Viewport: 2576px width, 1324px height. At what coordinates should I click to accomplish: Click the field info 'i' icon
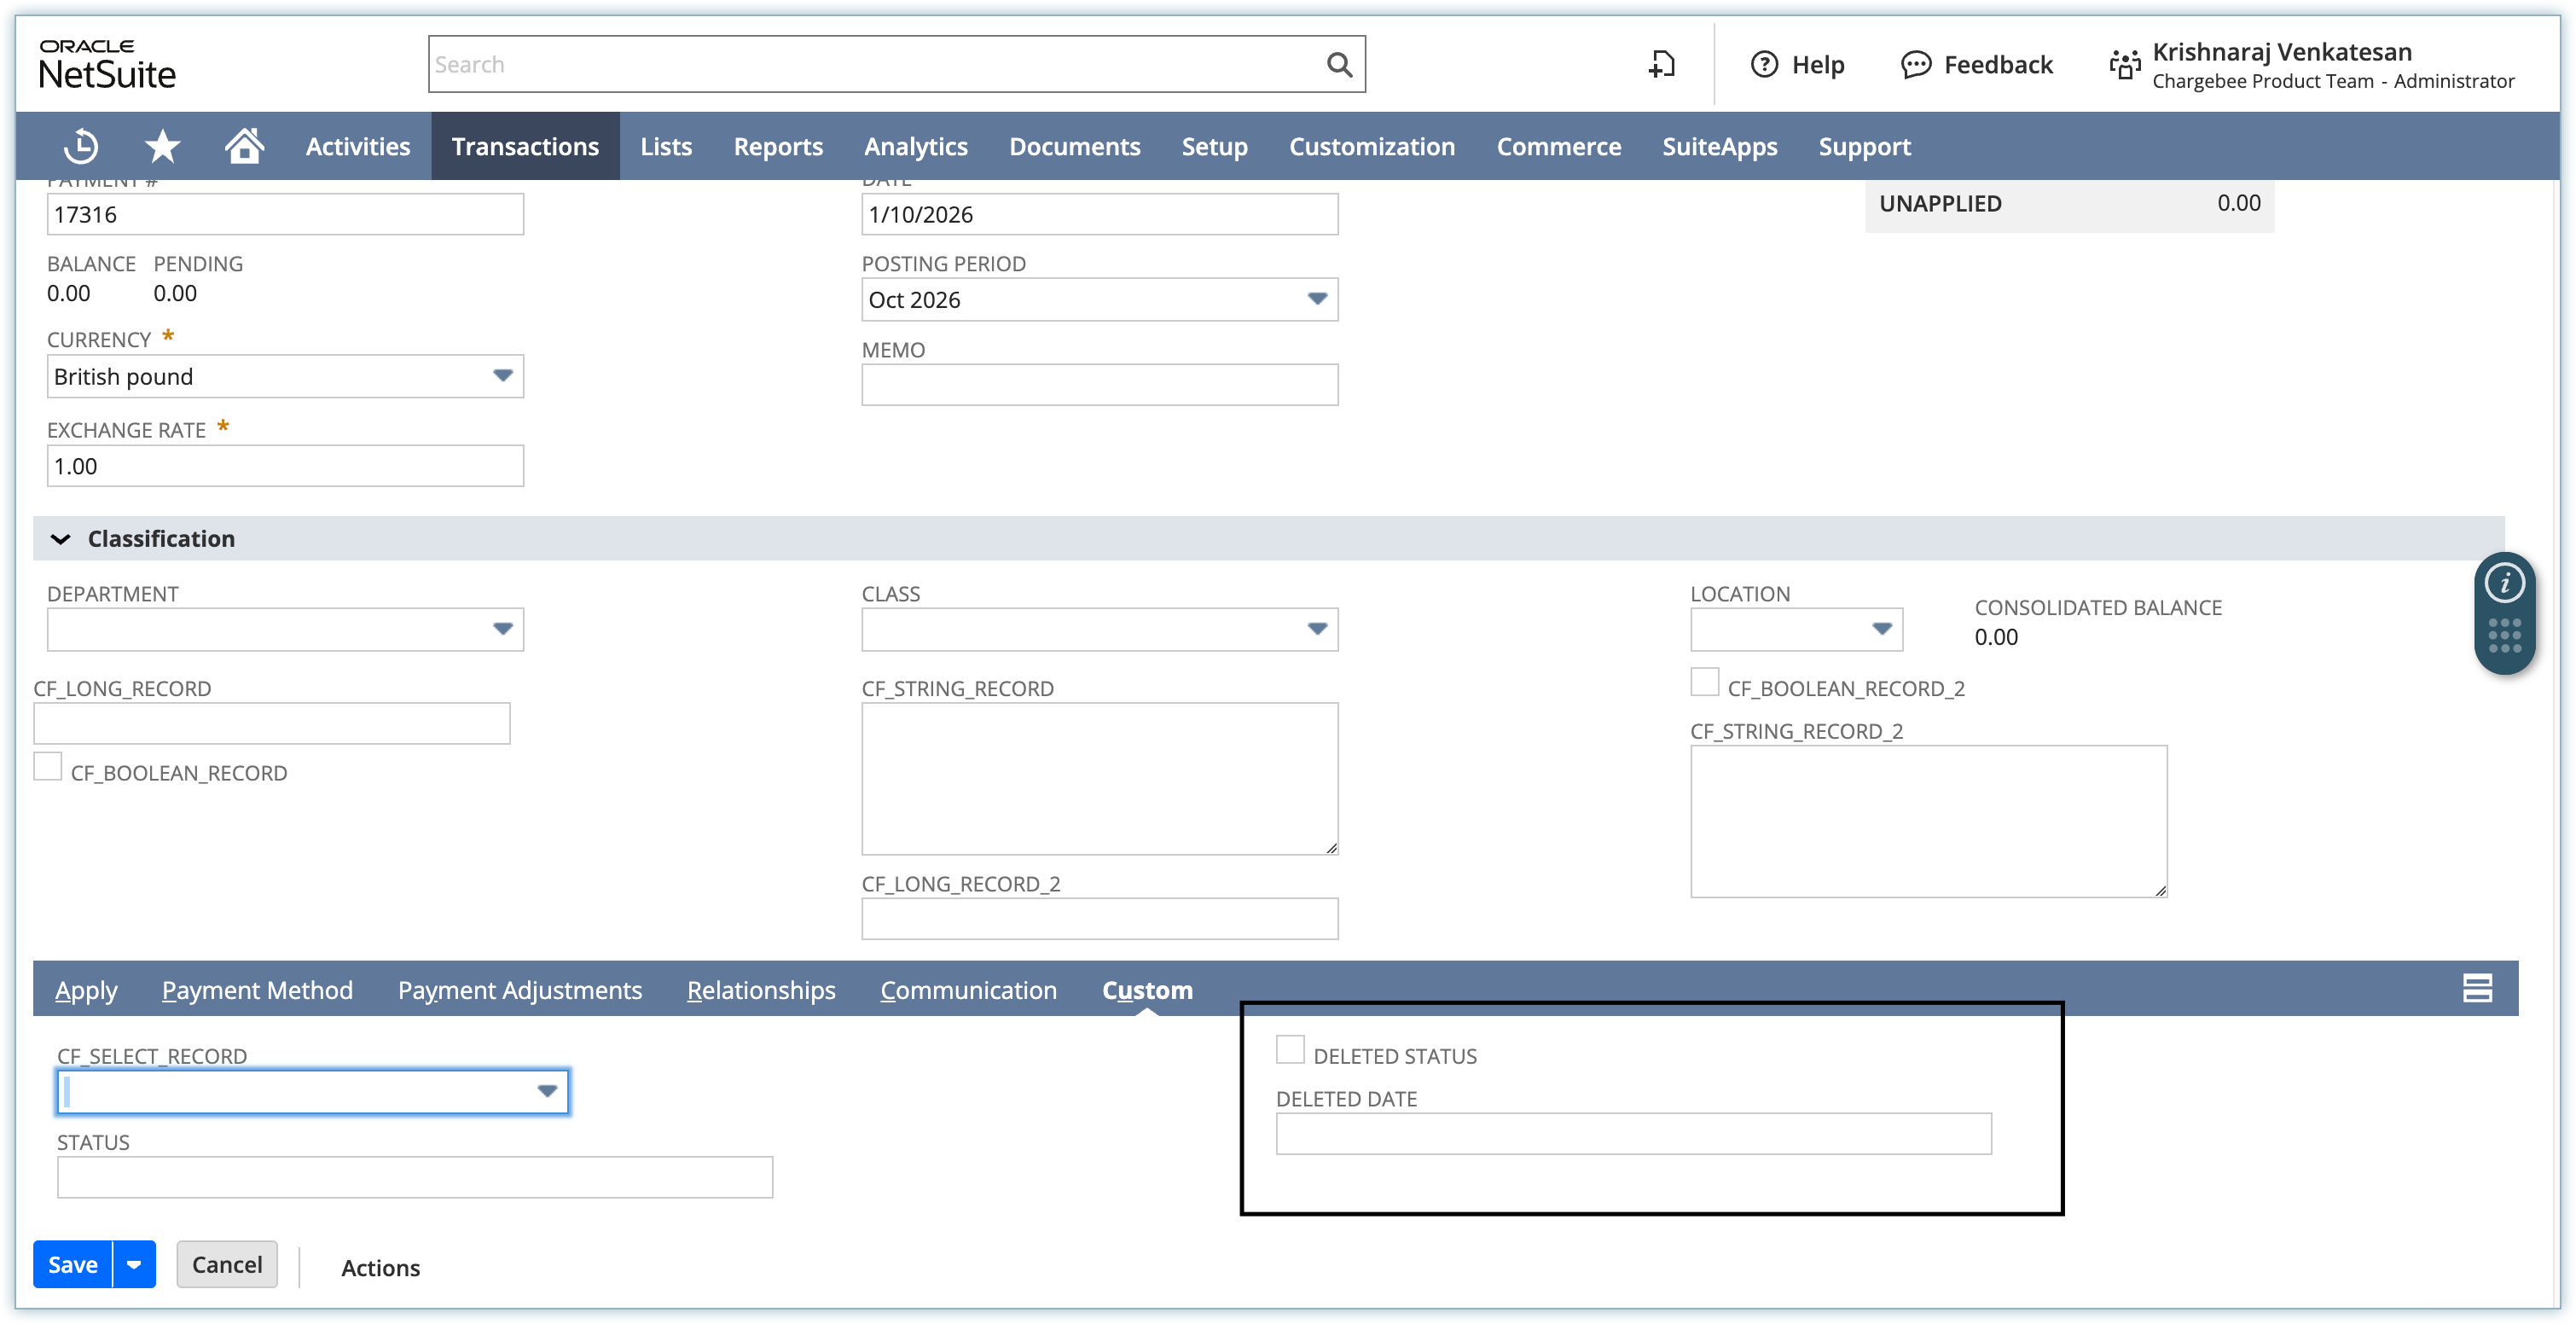point(2504,583)
